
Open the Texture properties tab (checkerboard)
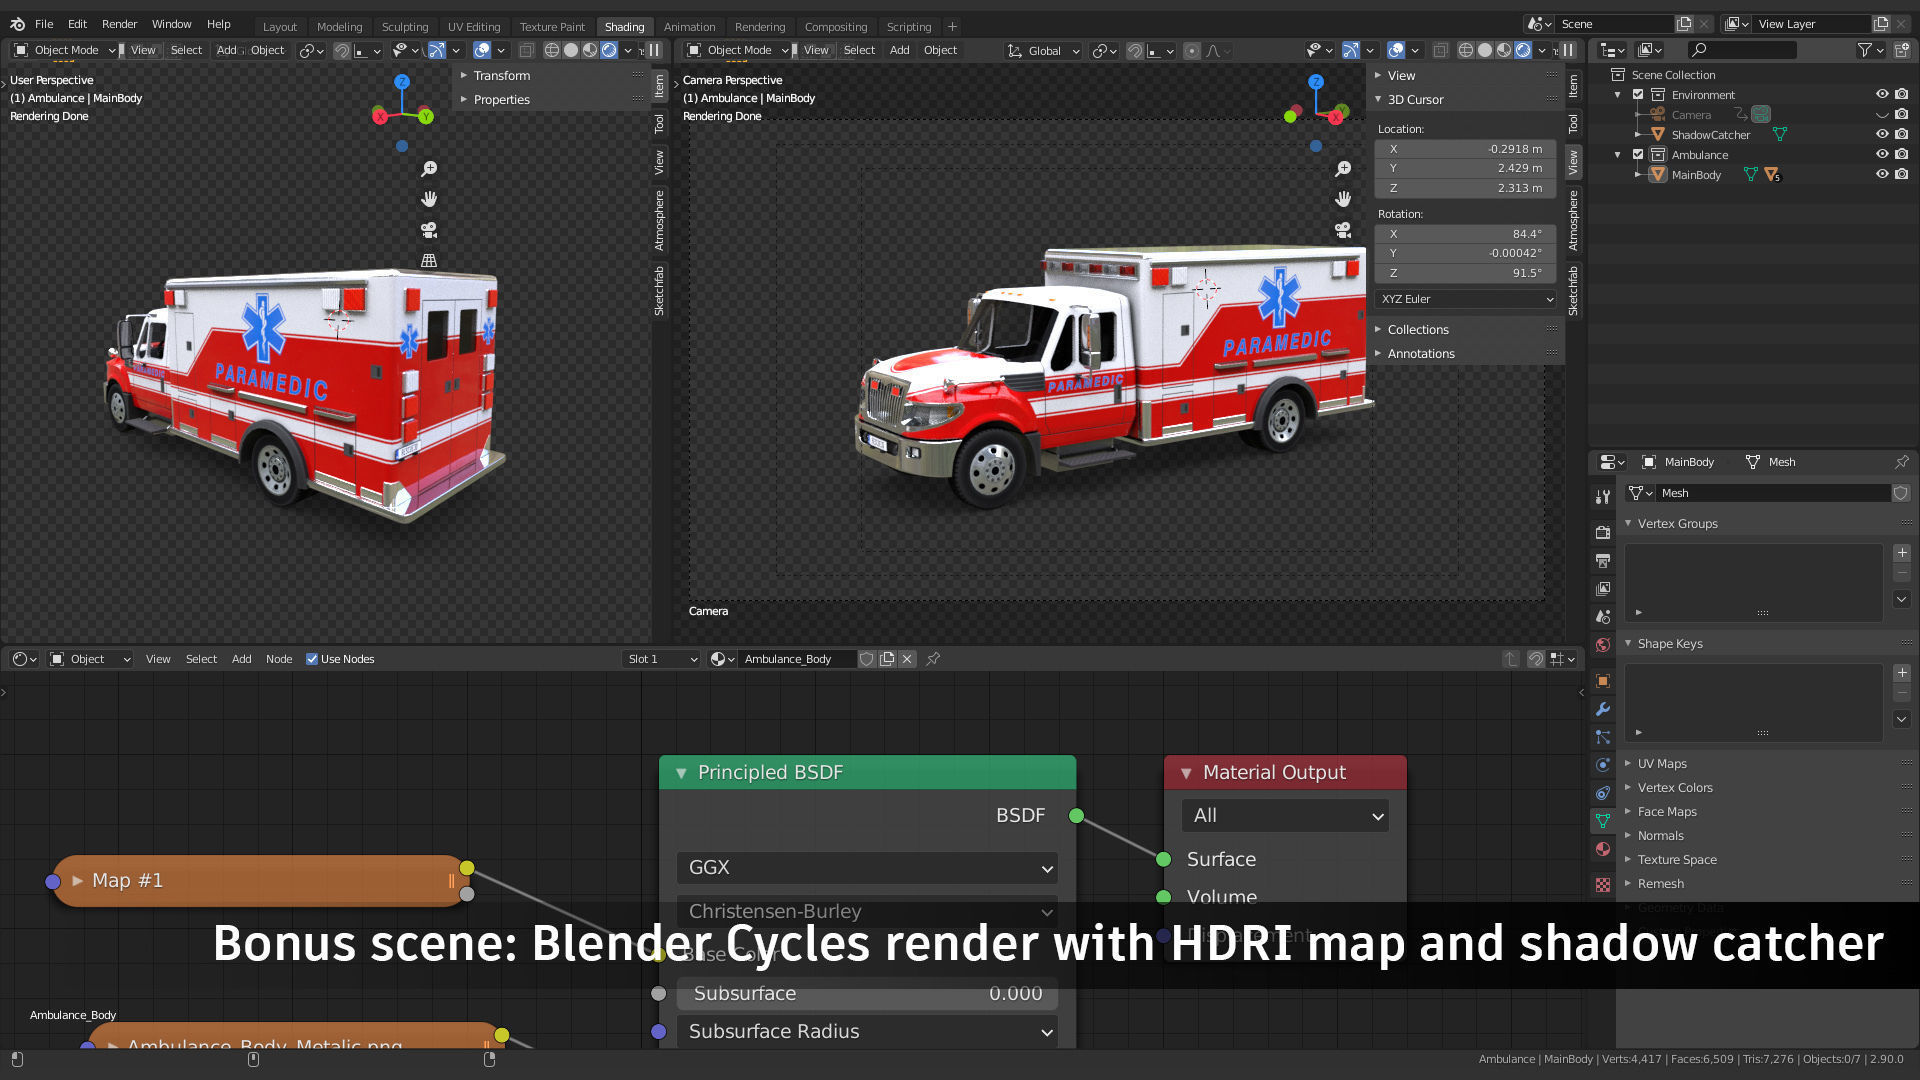(1603, 884)
